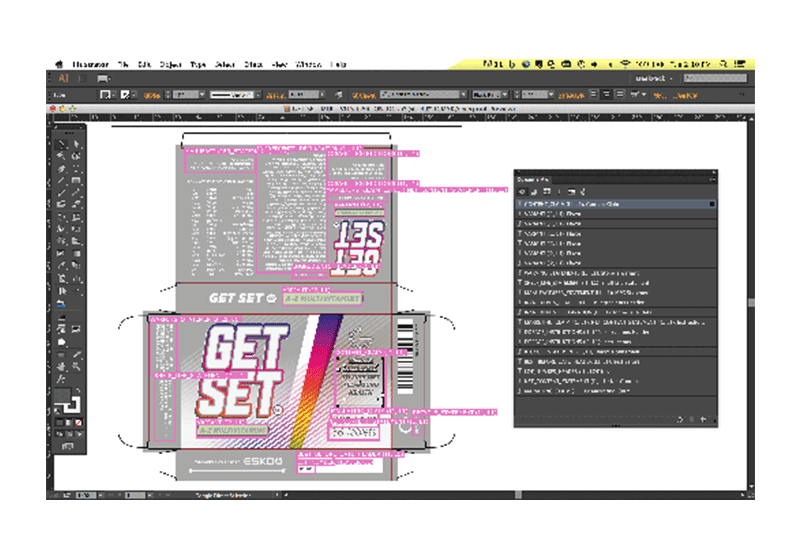Click the Ai application logo
Screen dimensions: 800x559
pyautogui.click(x=63, y=79)
